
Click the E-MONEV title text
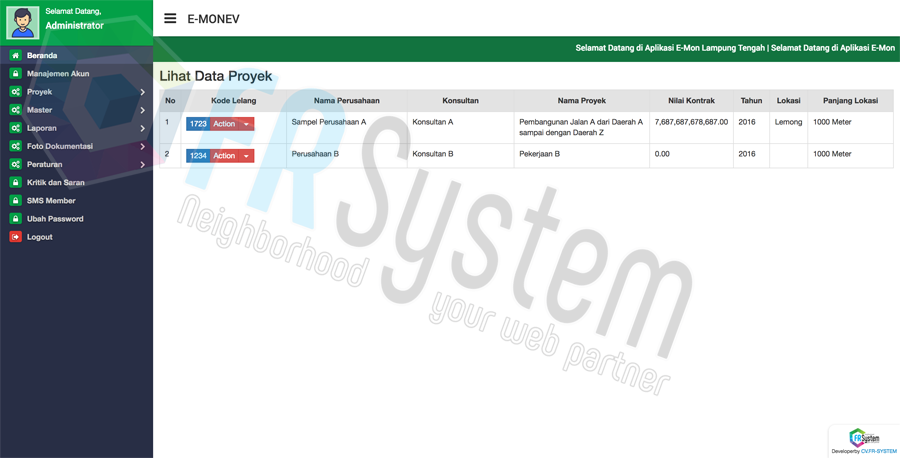tap(214, 19)
